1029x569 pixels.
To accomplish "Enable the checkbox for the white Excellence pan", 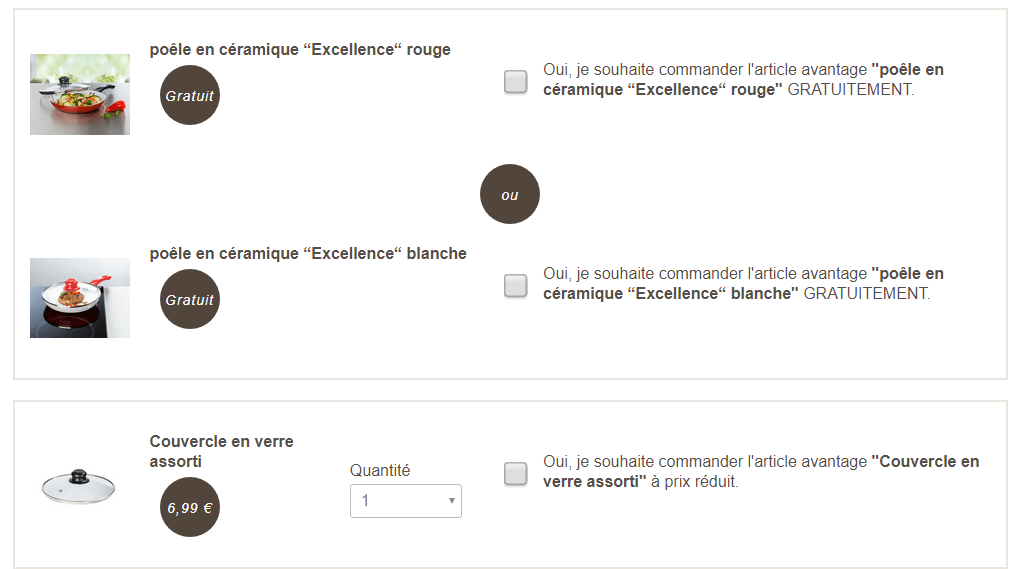I will [516, 286].
